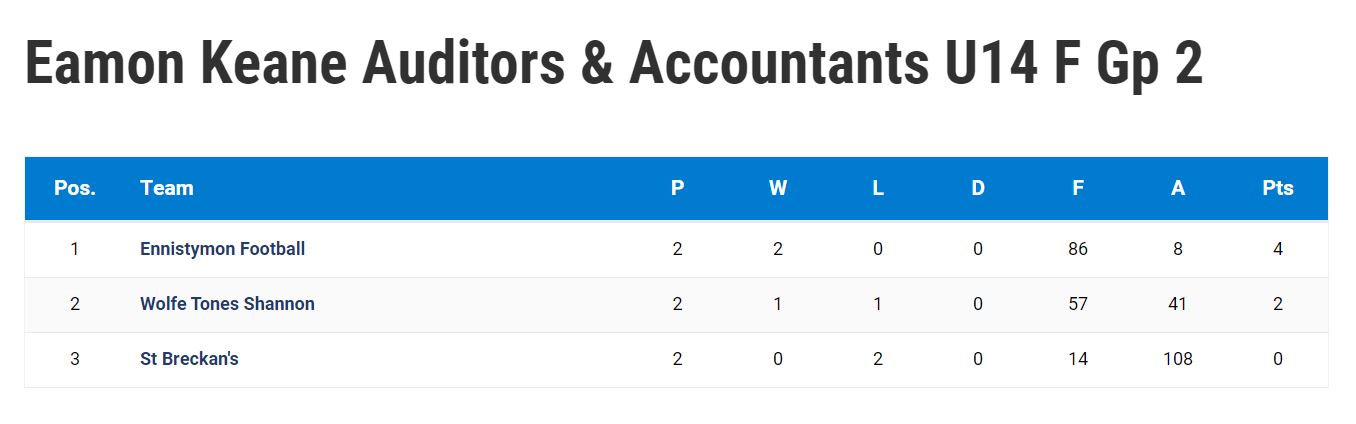Screen dimensions: 1356x424
Task: Select Ennistymon Football's for score 86
Action: (x=1078, y=249)
